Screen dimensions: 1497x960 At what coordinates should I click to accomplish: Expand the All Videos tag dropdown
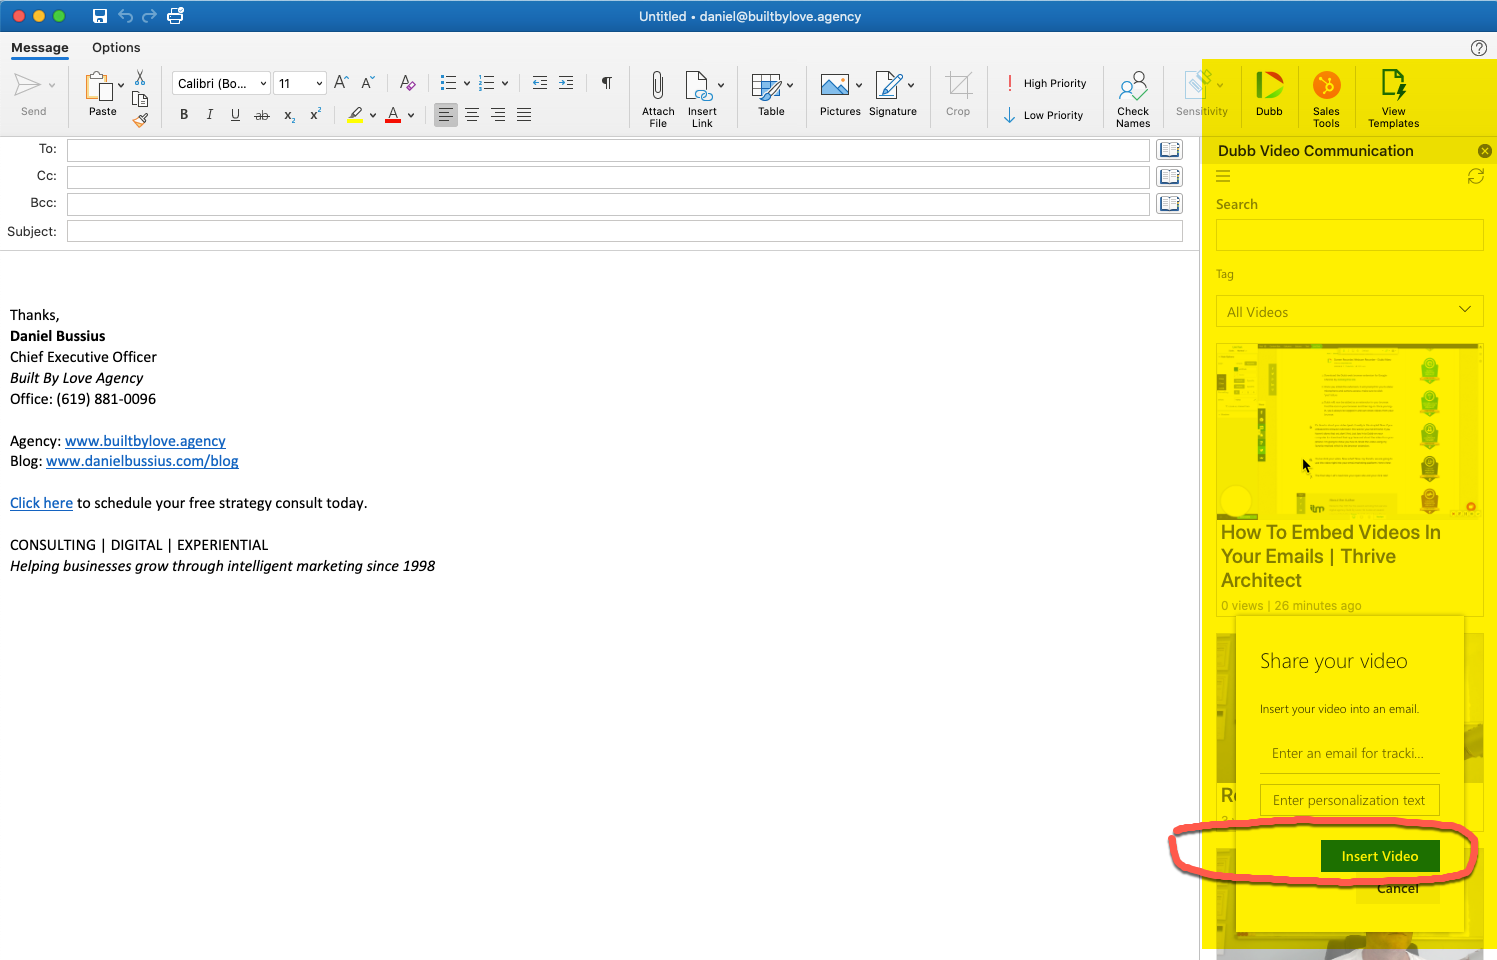coord(1348,311)
